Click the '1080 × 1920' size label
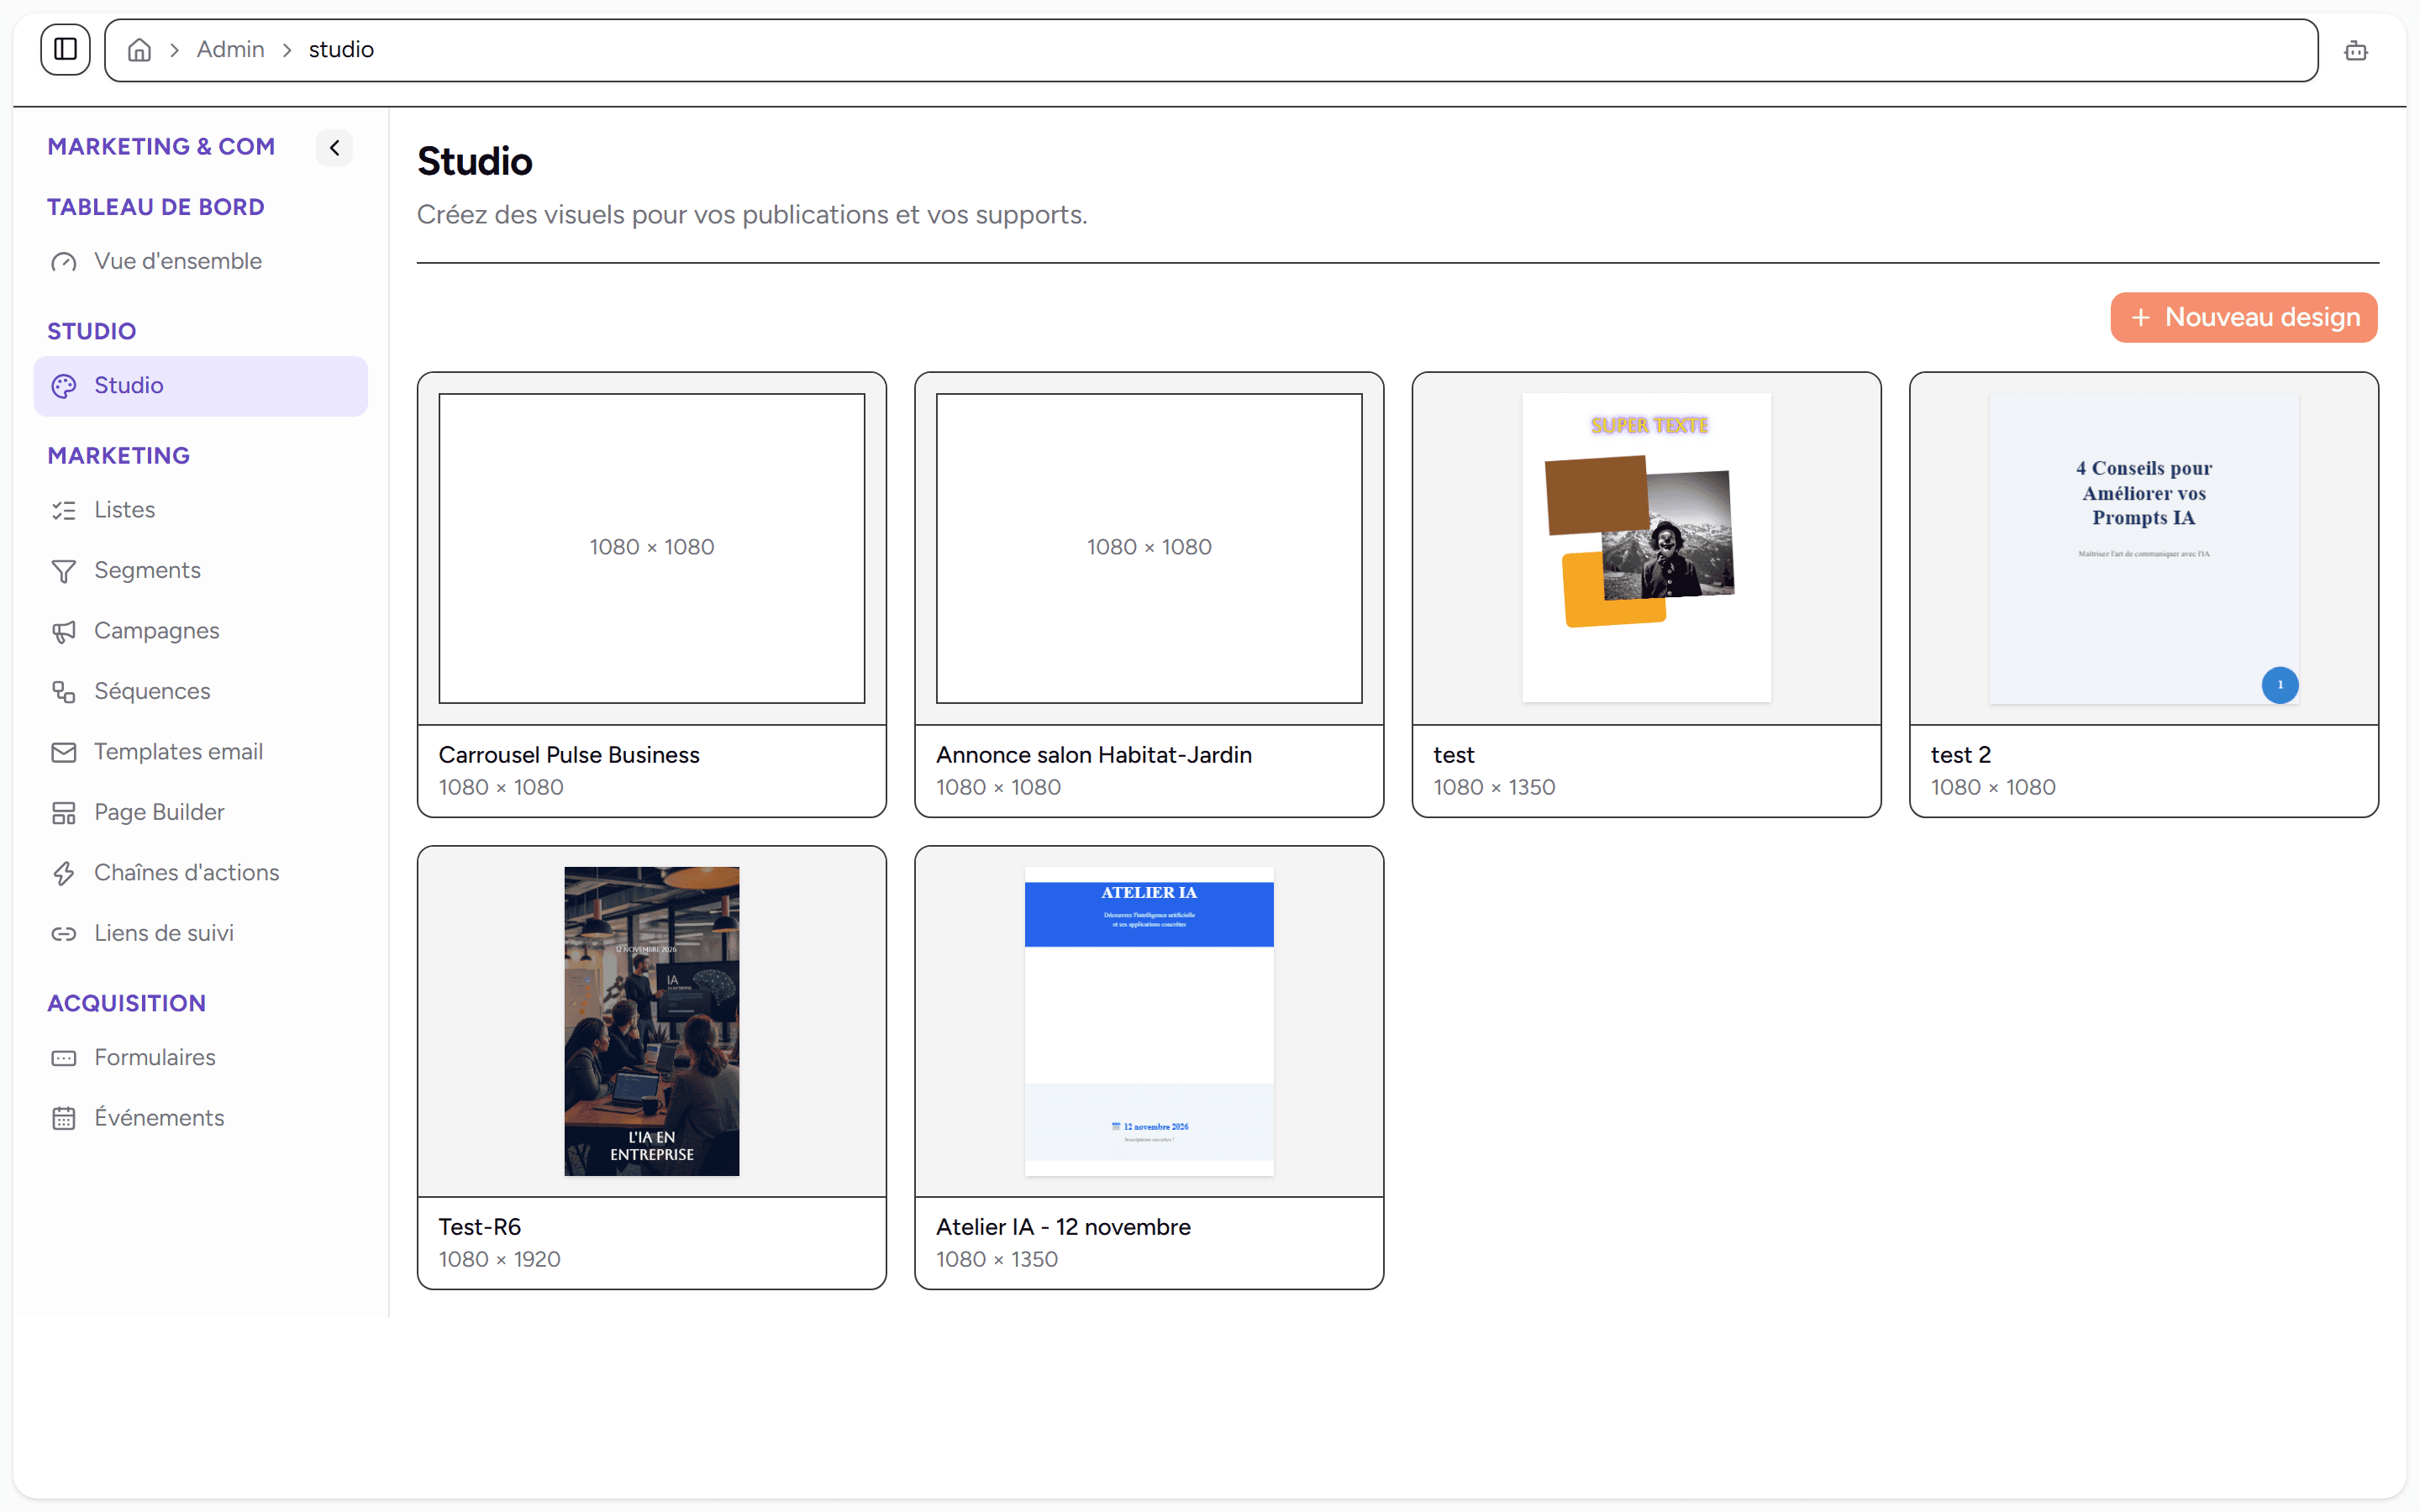 (x=500, y=1260)
